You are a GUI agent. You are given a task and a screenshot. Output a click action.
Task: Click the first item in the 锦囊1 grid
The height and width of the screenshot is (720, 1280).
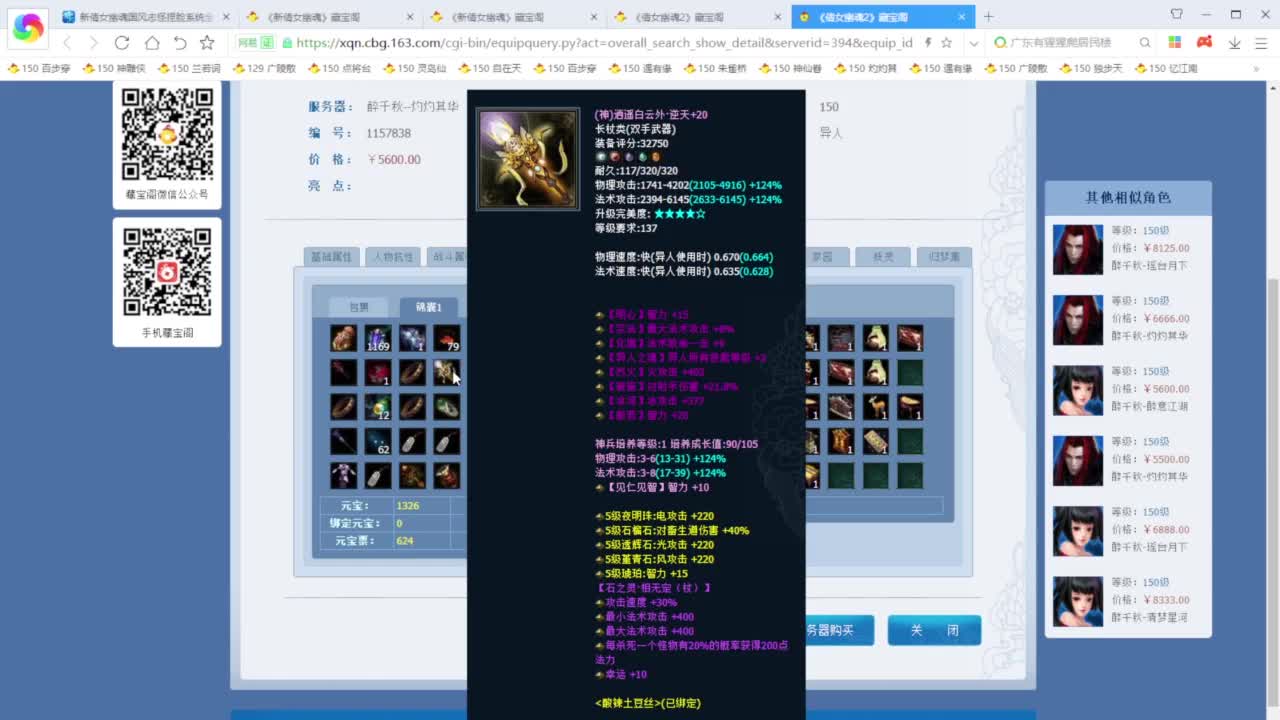point(343,338)
